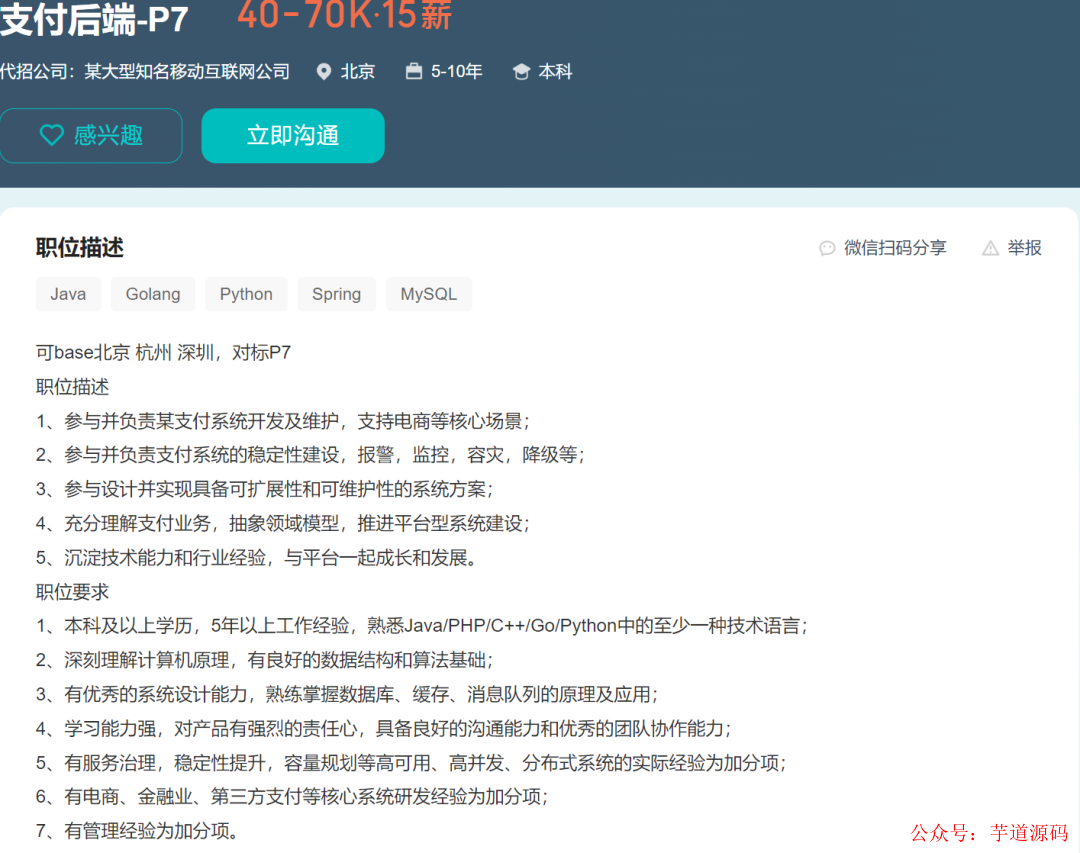Image resolution: width=1080 pixels, height=853 pixels.
Task: Click requirement 3 about 数据库、缓存、消息队列
Action: 347,695
